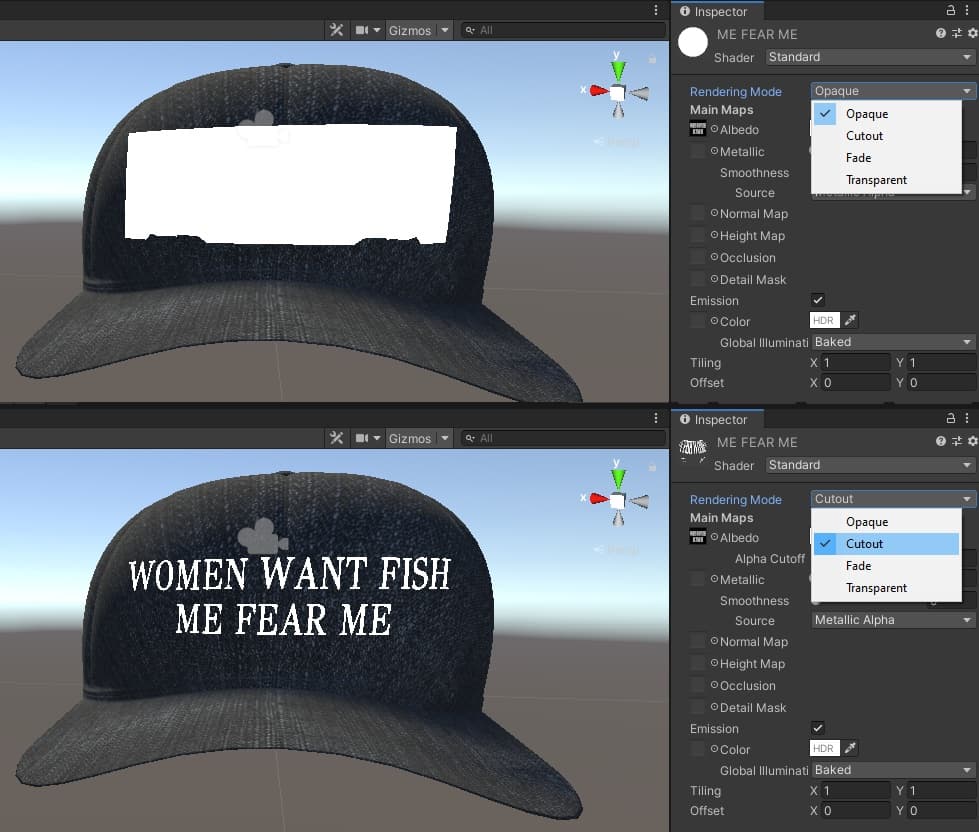Image resolution: width=979 pixels, height=832 pixels.
Task: Open the Shader dropdown in the Opaque inspector
Action: click(869, 57)
